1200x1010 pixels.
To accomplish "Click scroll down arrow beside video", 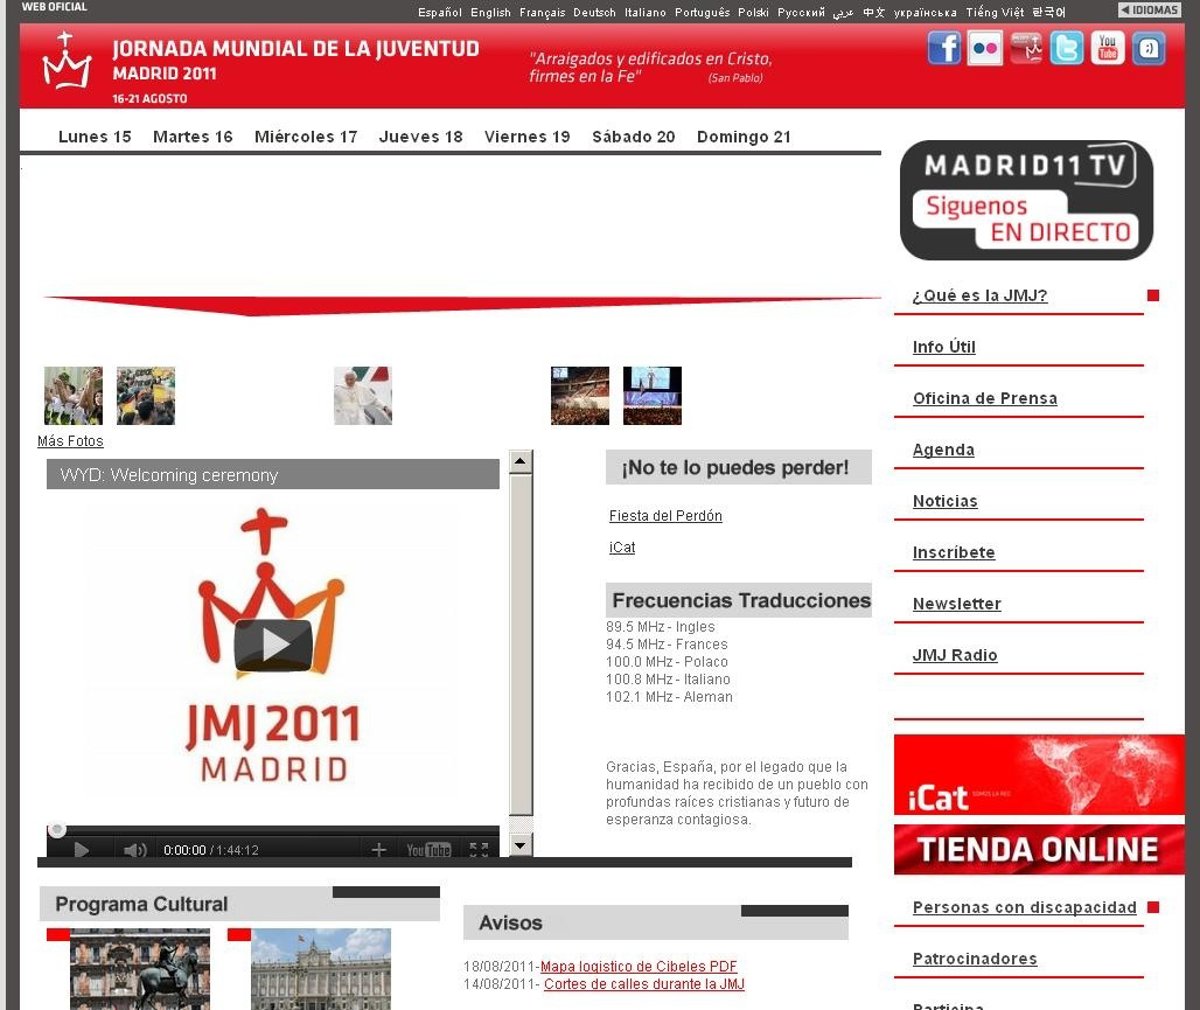I will click(x=520, y=845).
